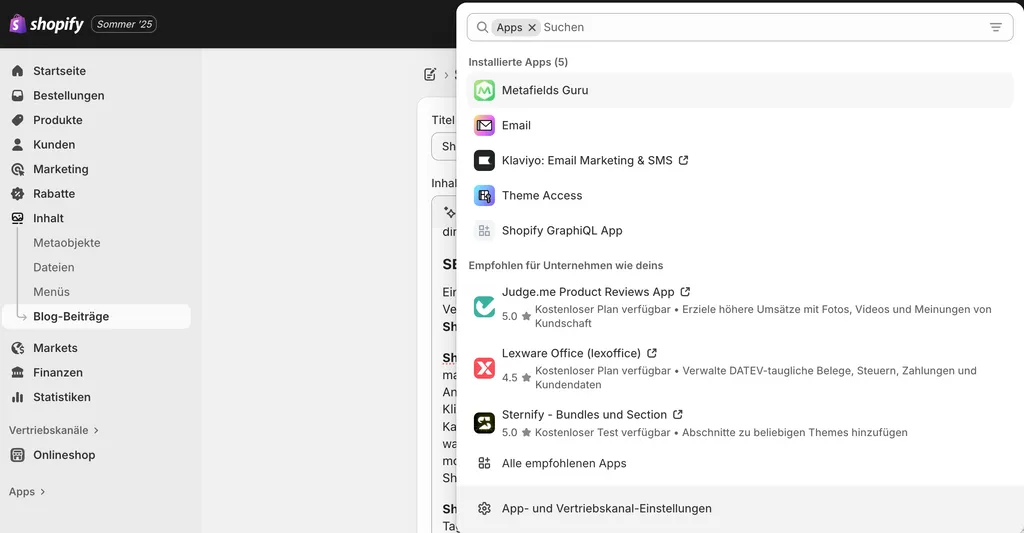Screen dimensions: 1024x533
Task: Open the Shopify GraphiQL App entry
Action: tap(561, 230)
